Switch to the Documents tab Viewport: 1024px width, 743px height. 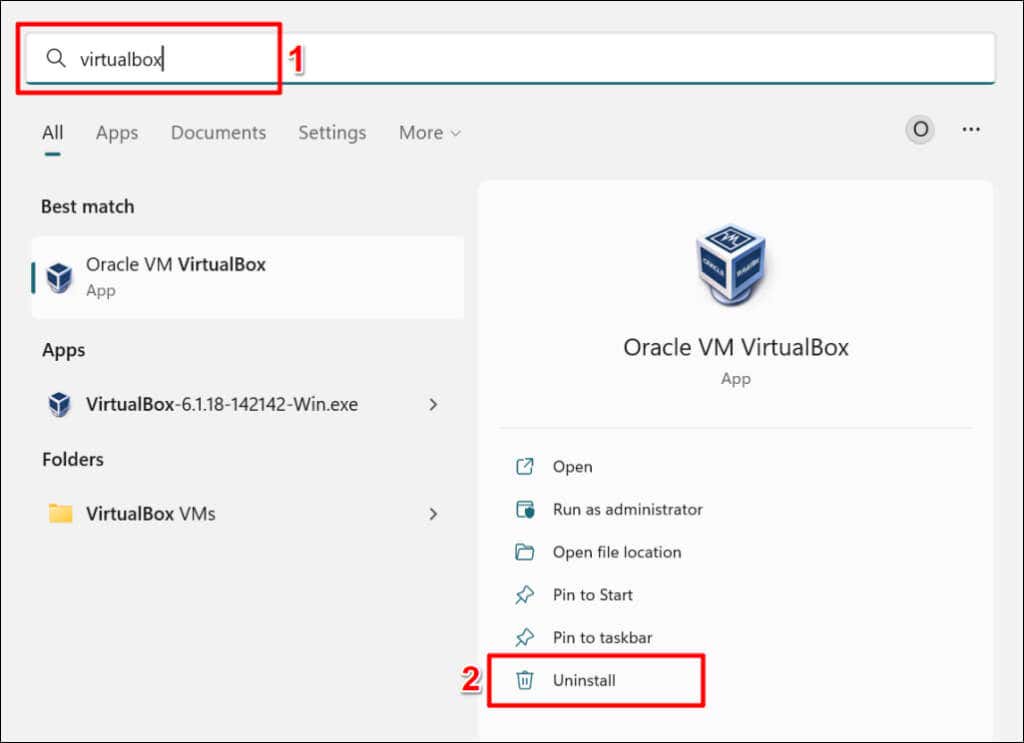point(218,133)
